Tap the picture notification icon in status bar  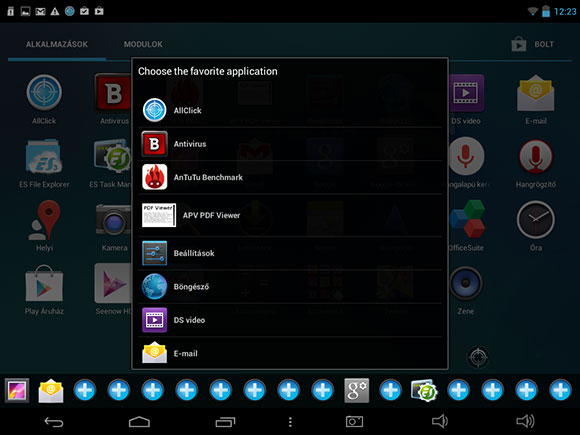point(25,11)
